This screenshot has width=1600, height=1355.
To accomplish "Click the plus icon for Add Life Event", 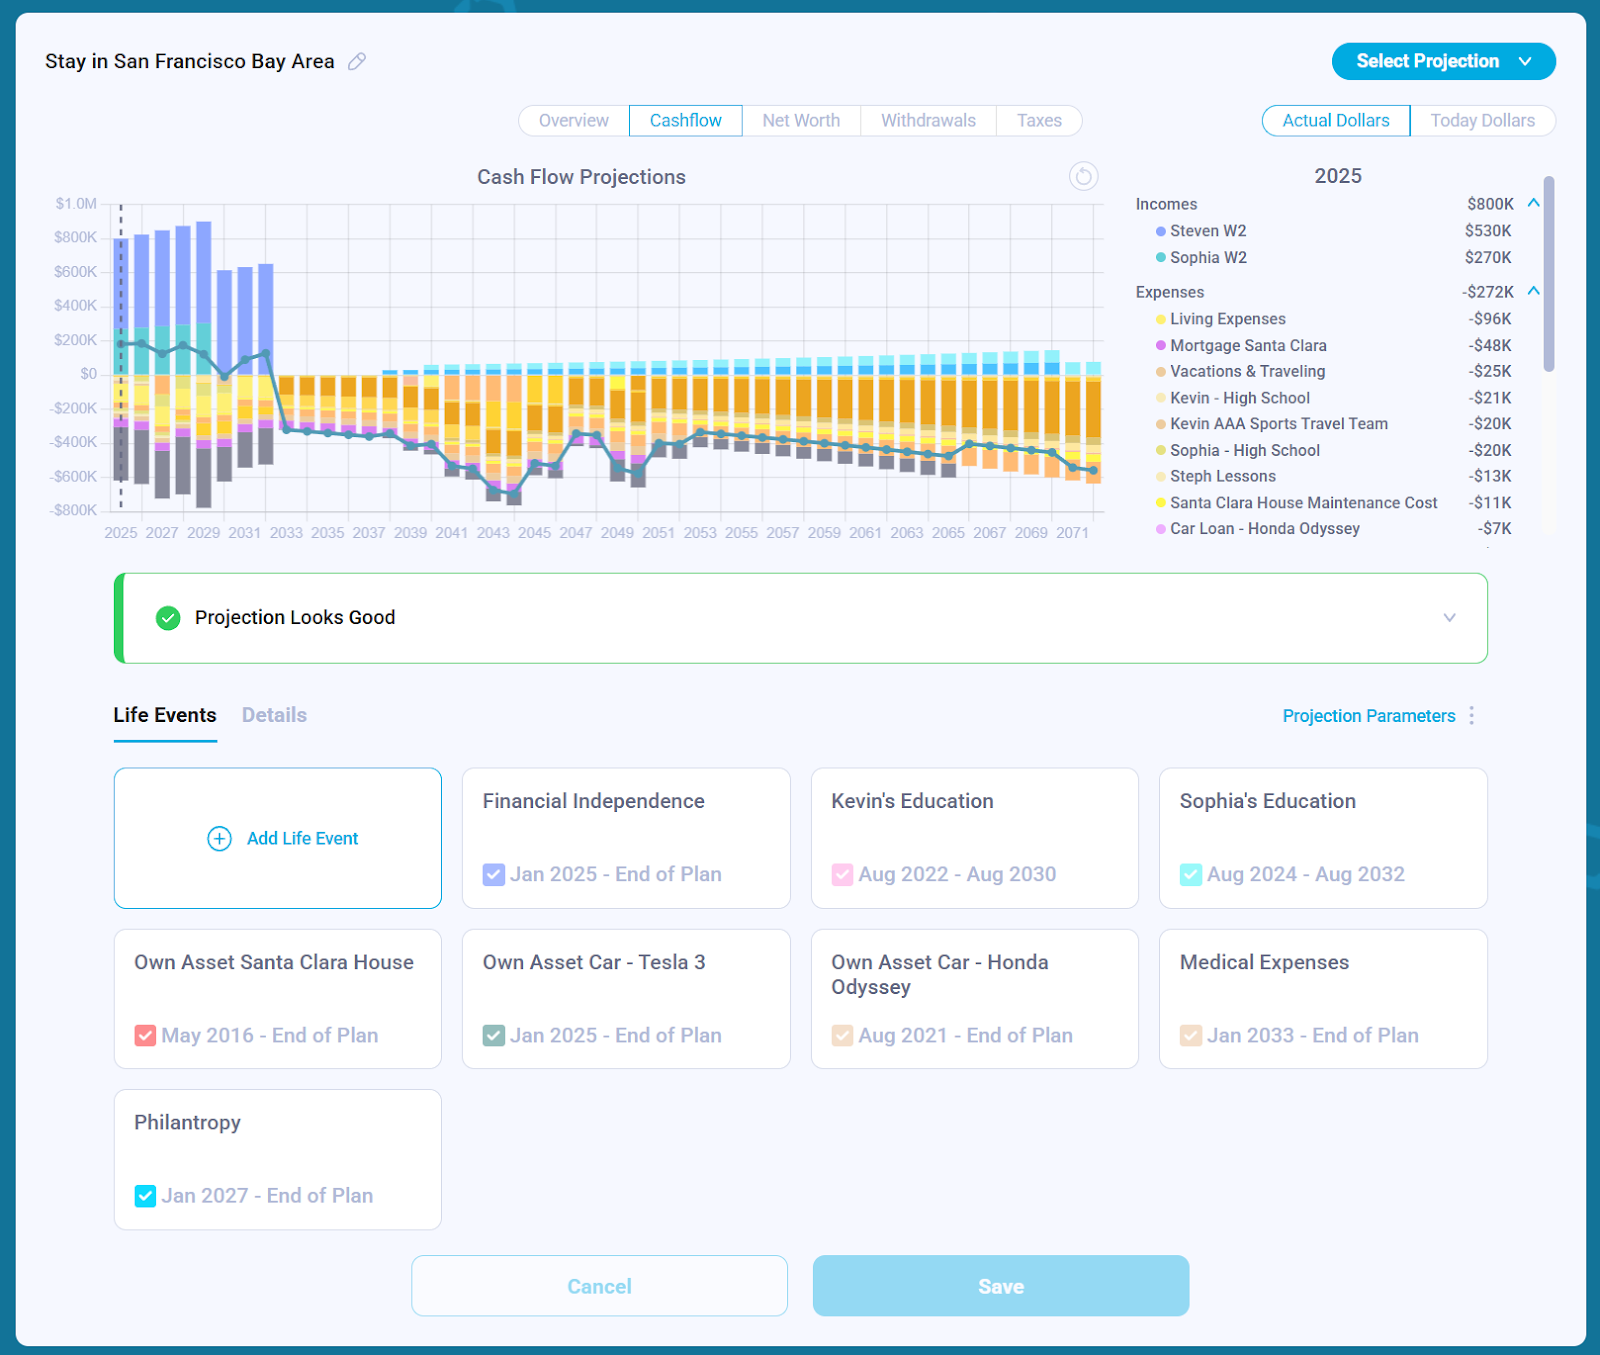I will [219, 838].
